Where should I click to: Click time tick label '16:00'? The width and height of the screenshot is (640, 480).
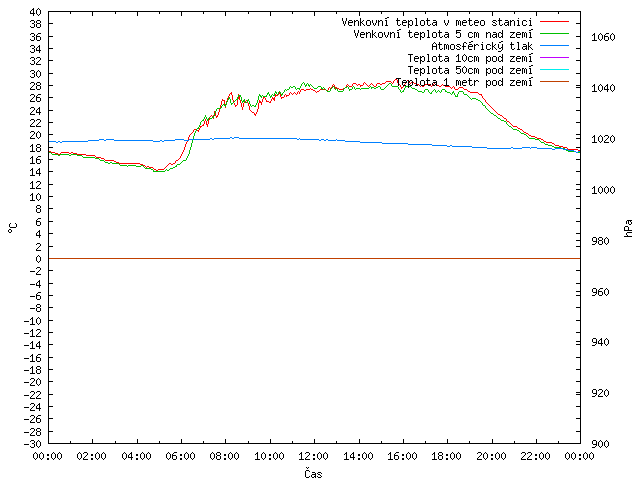pyautogui.click(x=402, y=456)
